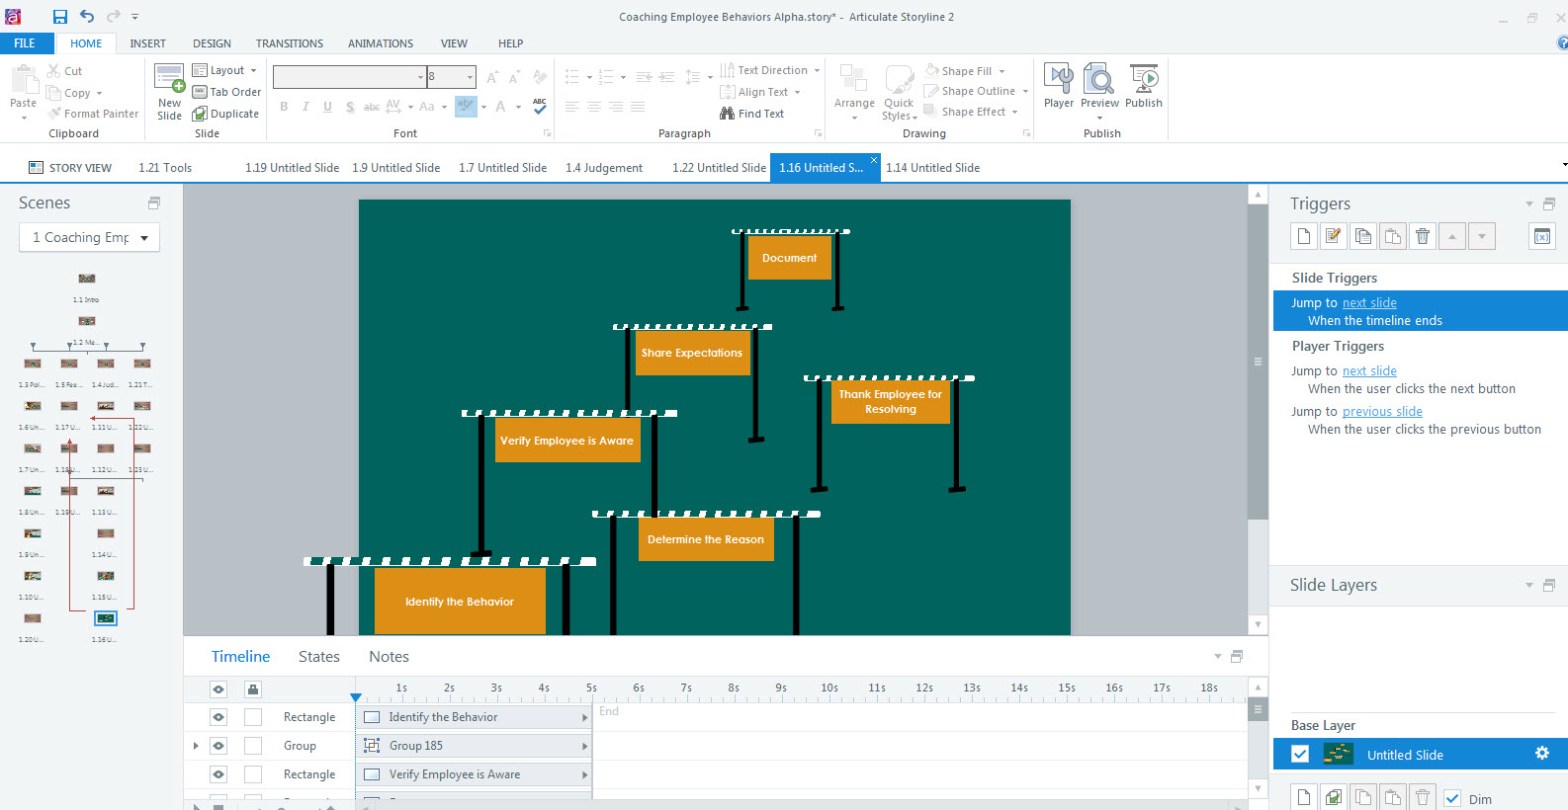The width and height of the screenshot is (1568, 810).
Task: Open the font size dropdown
Action: coord(469,77)
